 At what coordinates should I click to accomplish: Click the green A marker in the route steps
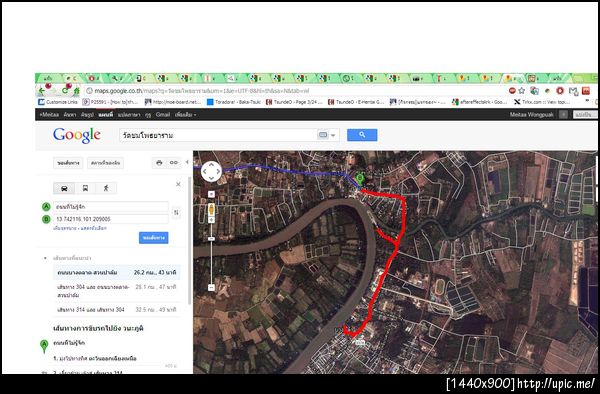pyautogui.click(x=44, y=345)
